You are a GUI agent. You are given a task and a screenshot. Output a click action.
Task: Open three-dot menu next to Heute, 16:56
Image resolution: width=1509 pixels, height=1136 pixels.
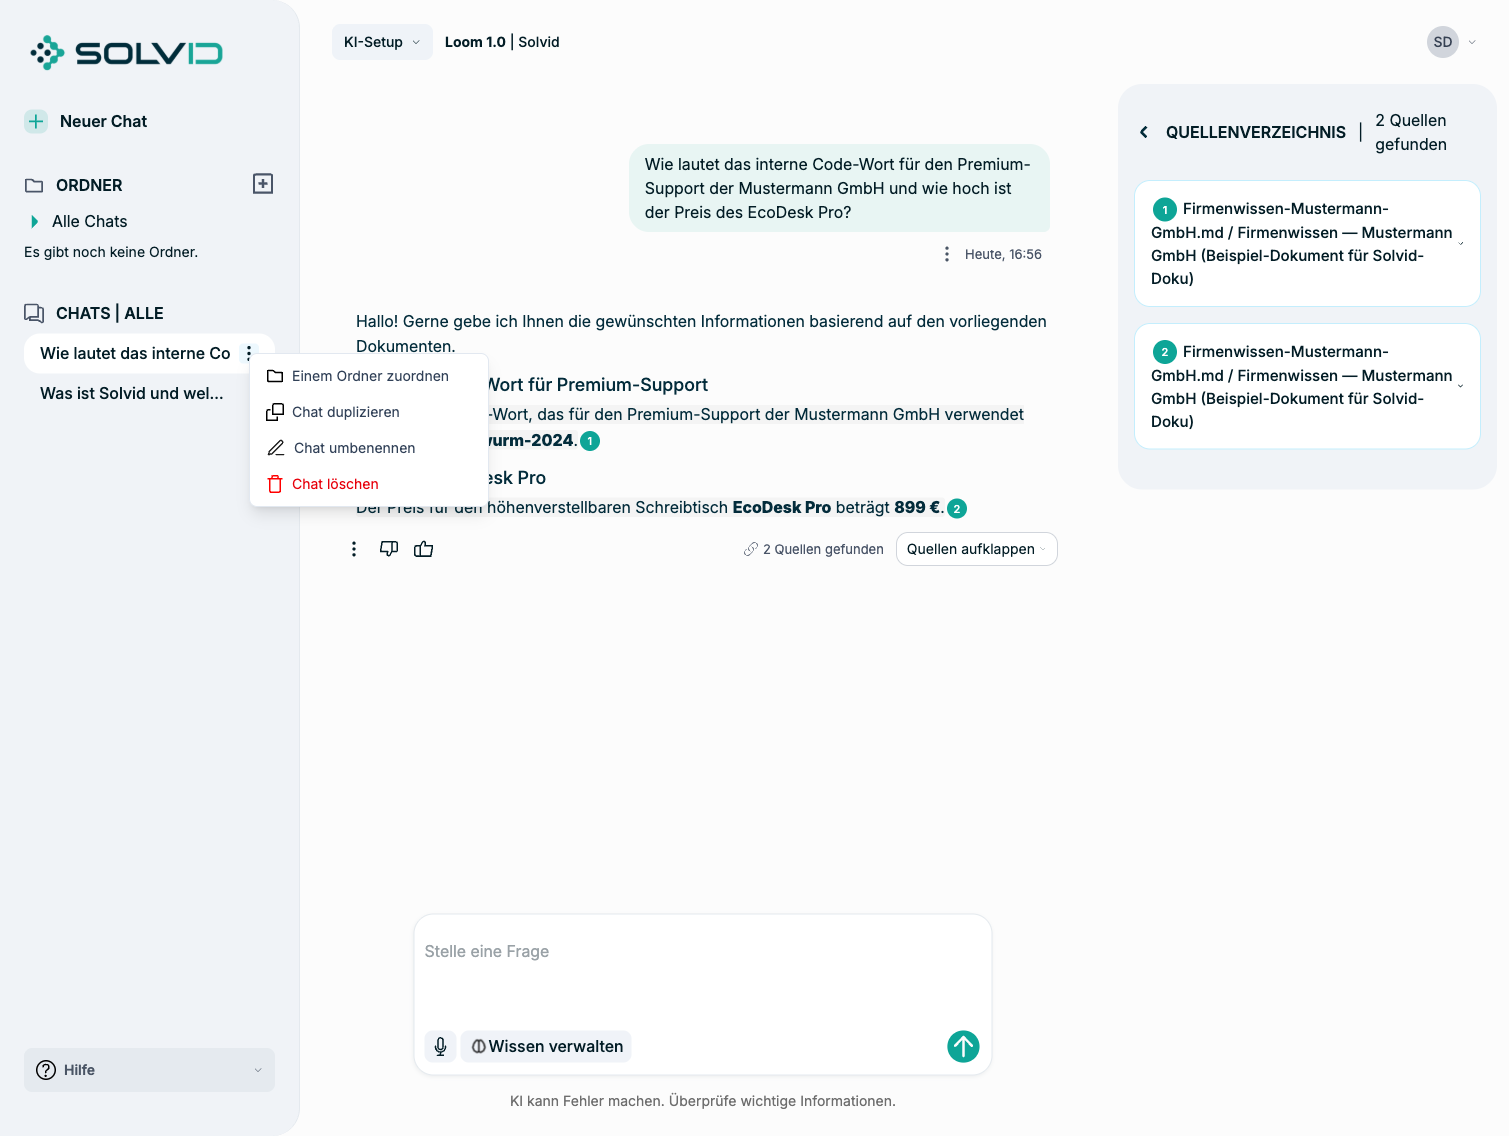[947, 254]
